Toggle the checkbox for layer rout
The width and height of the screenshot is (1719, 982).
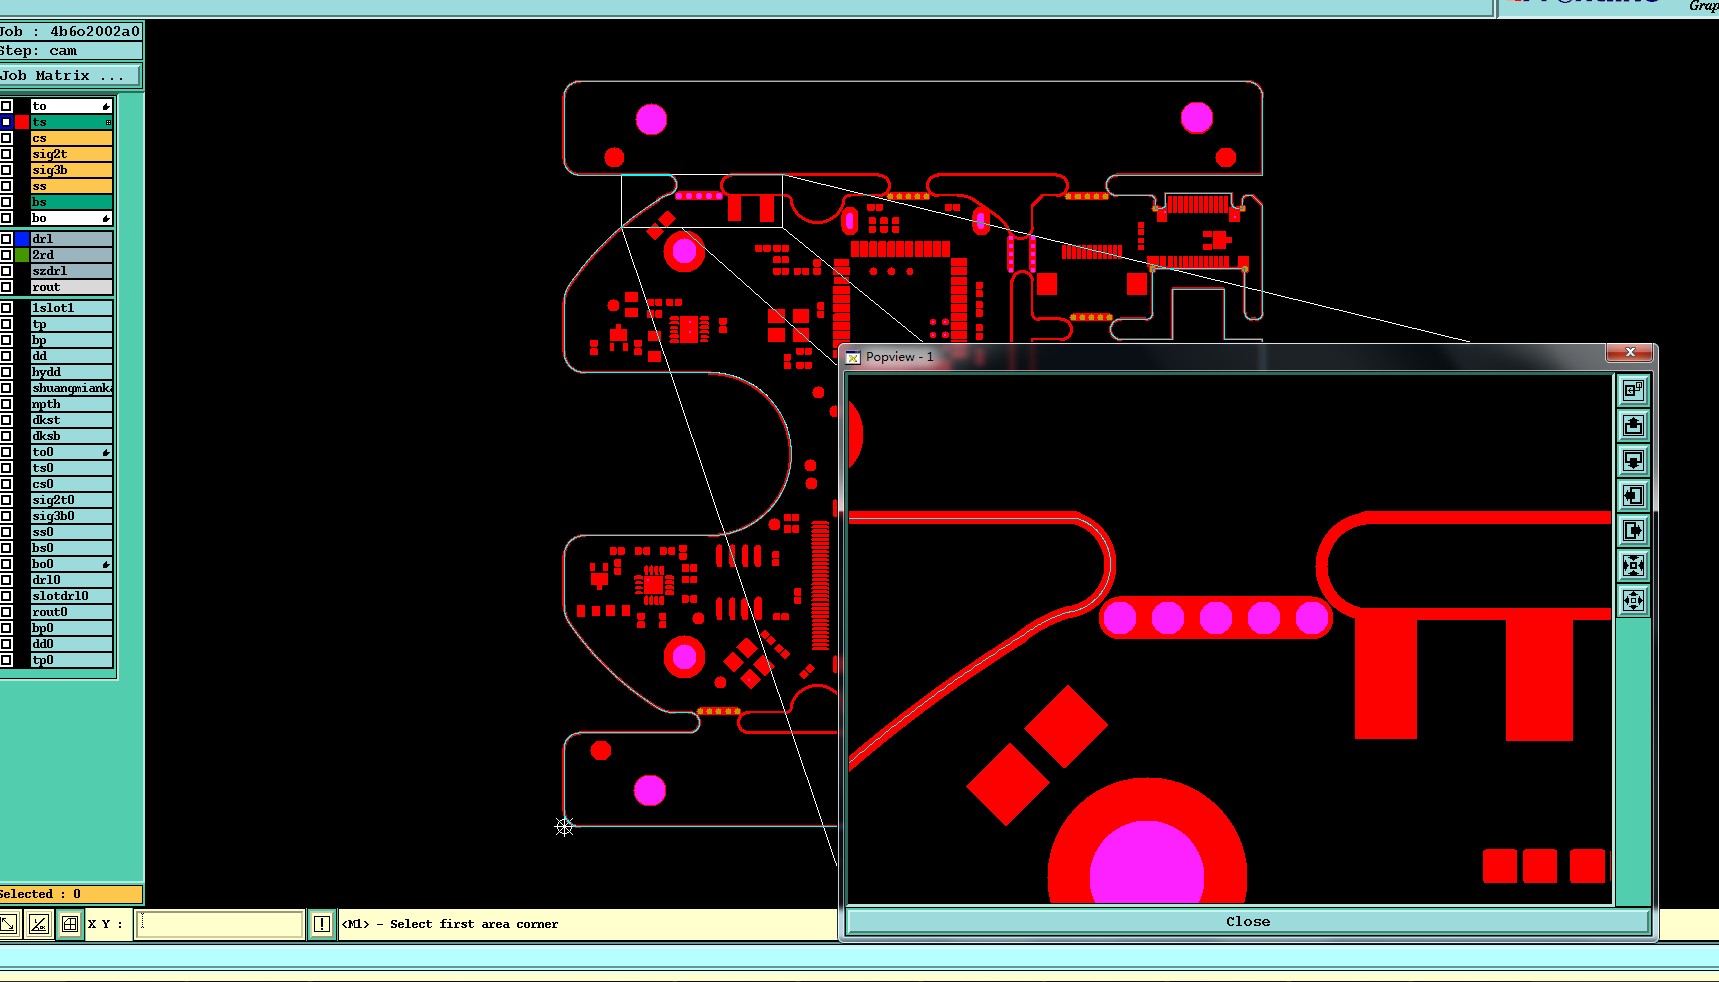6,287
